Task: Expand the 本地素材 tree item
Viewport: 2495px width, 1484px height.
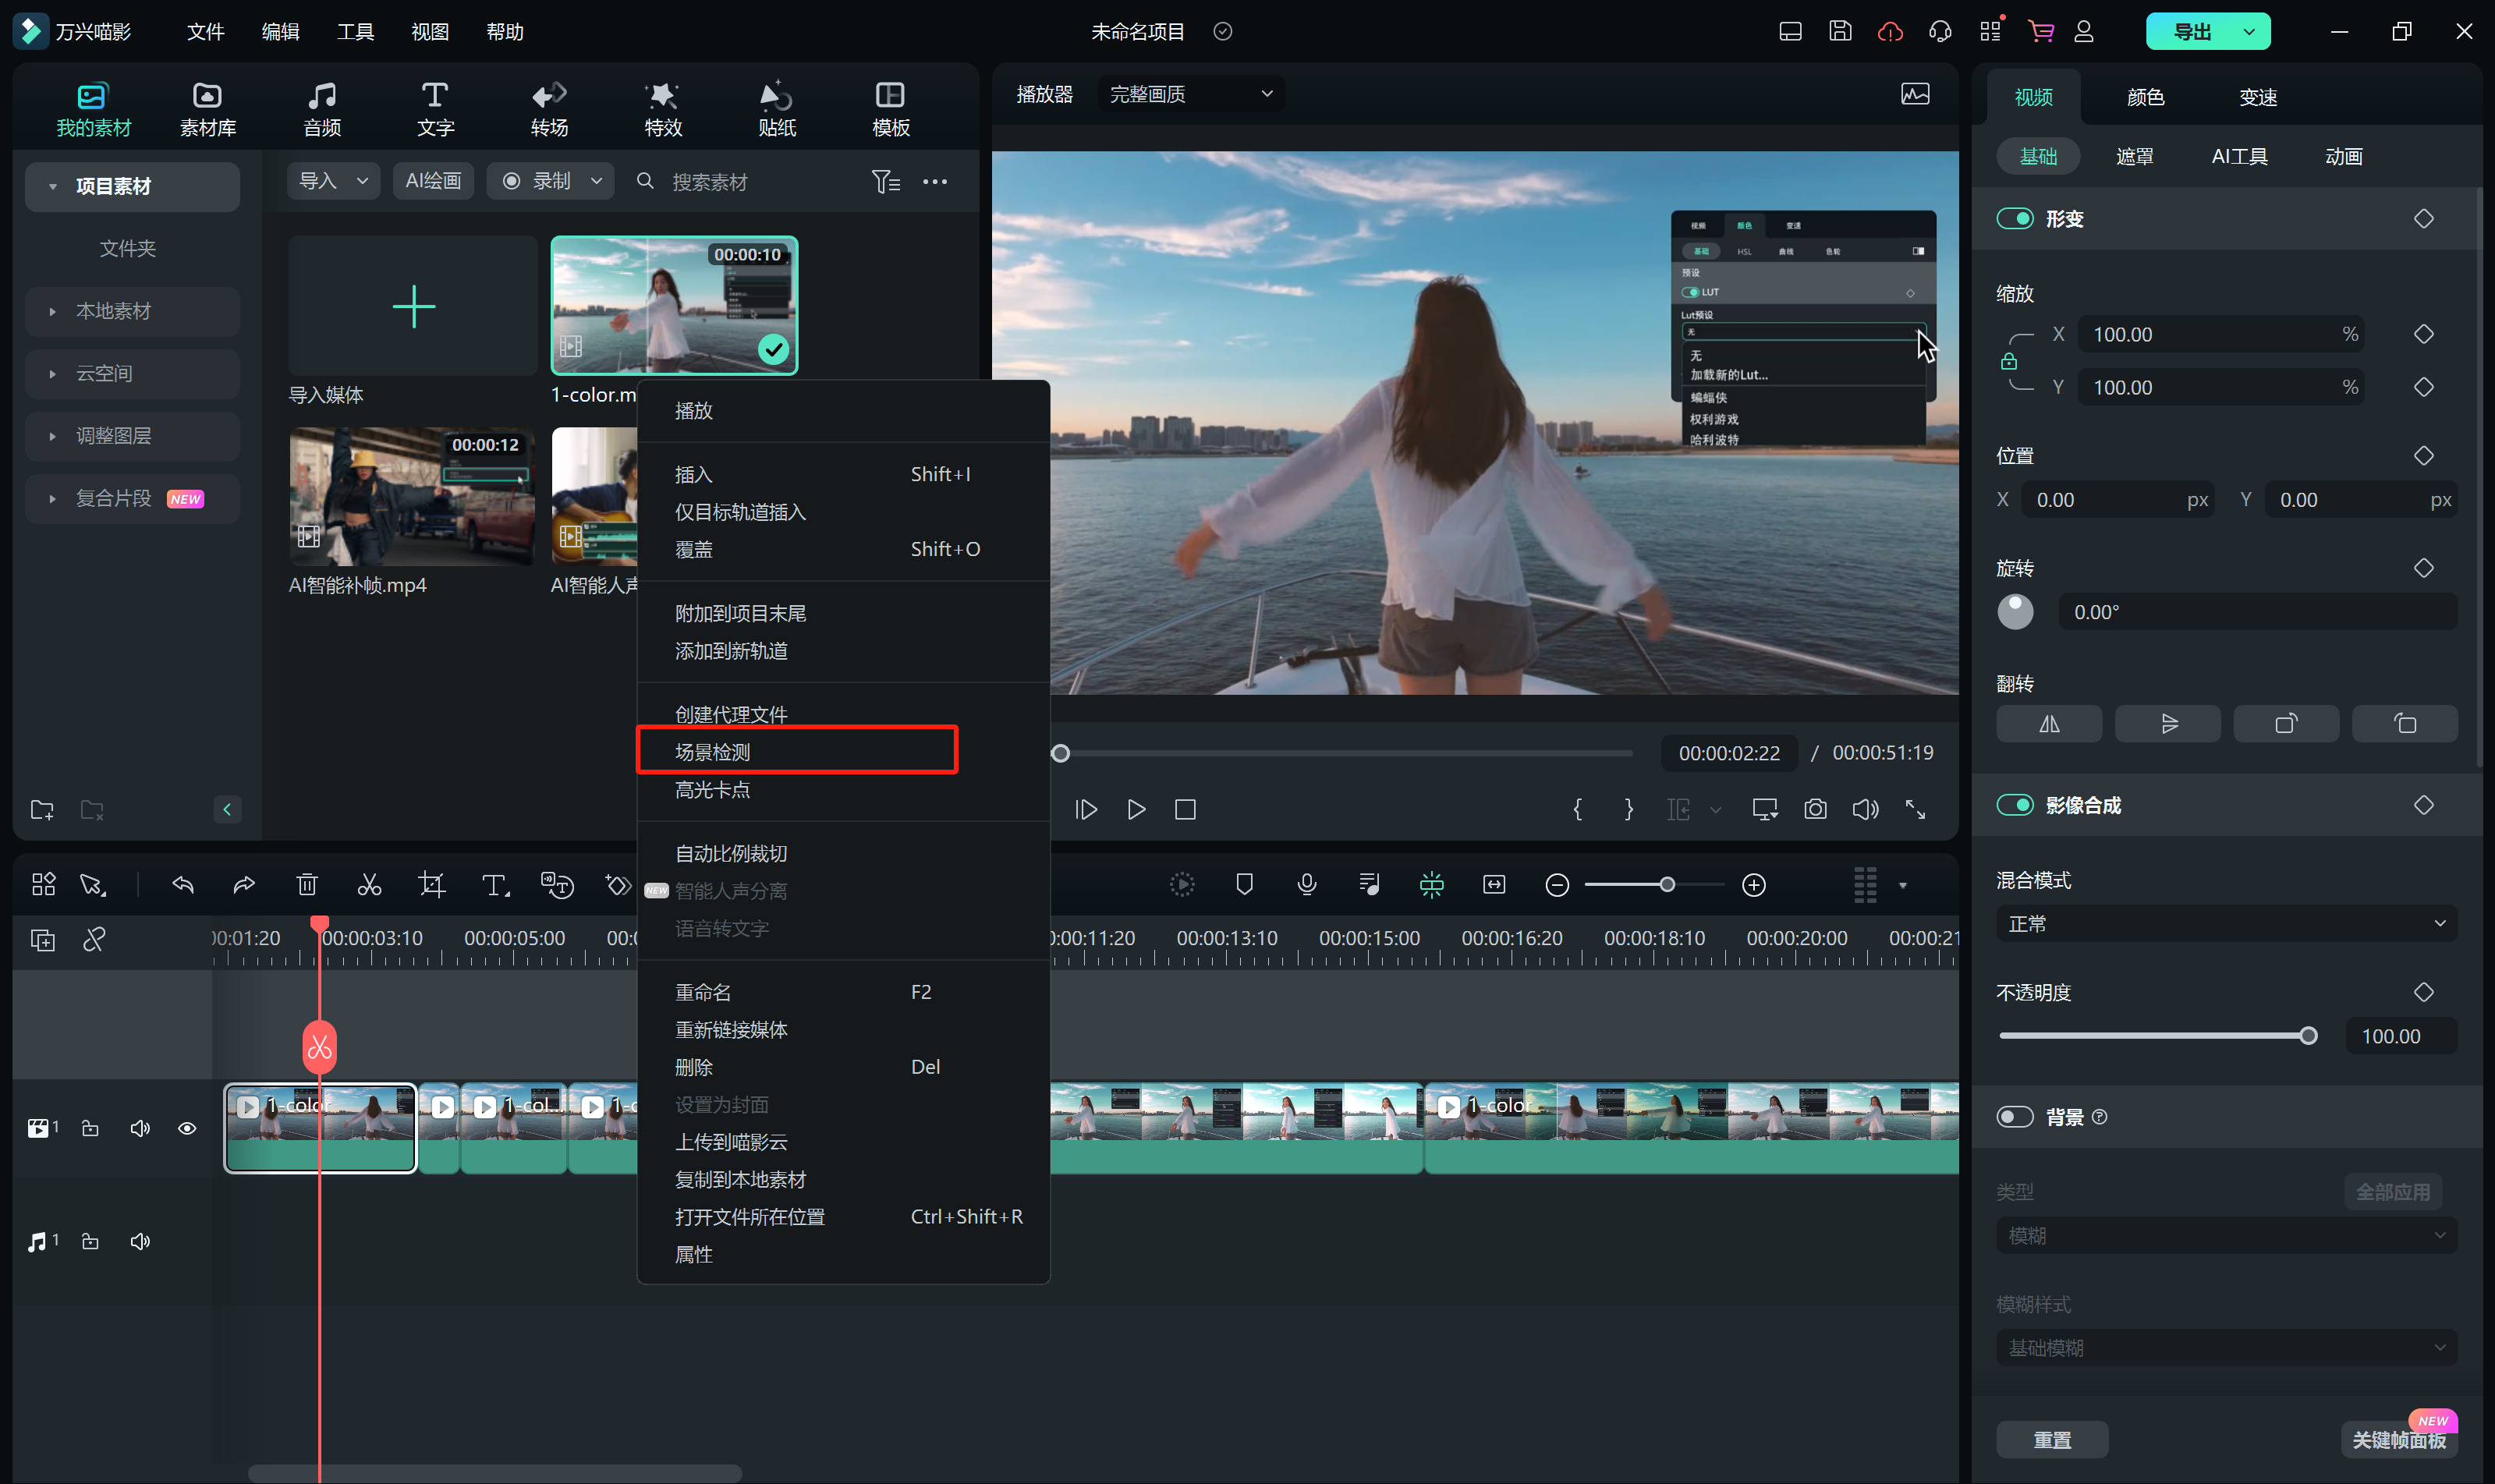Action: point(52,311)
